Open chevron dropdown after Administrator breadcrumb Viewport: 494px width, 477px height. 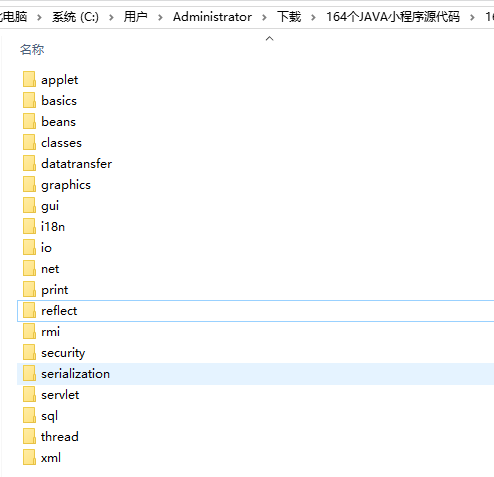pos(264,17)
